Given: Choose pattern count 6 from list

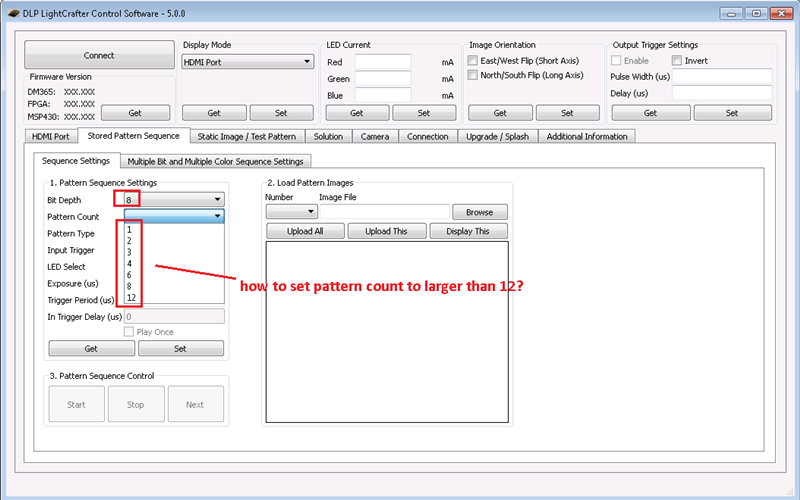Looking at the screenshot, I should click(174, 274).
